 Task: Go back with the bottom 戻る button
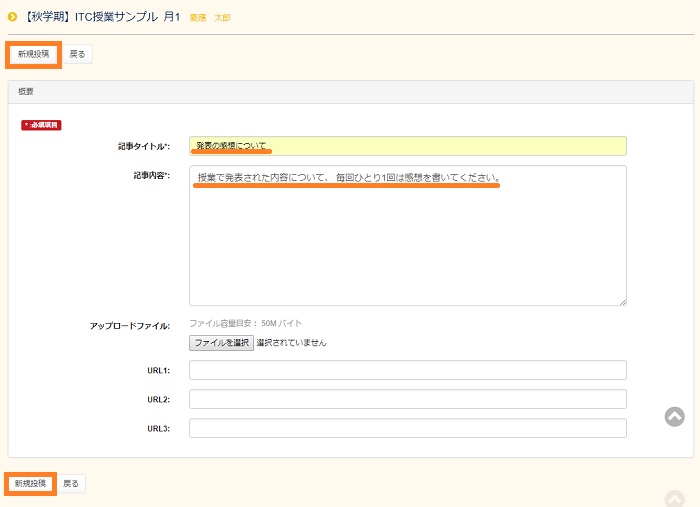pos(71,484)
